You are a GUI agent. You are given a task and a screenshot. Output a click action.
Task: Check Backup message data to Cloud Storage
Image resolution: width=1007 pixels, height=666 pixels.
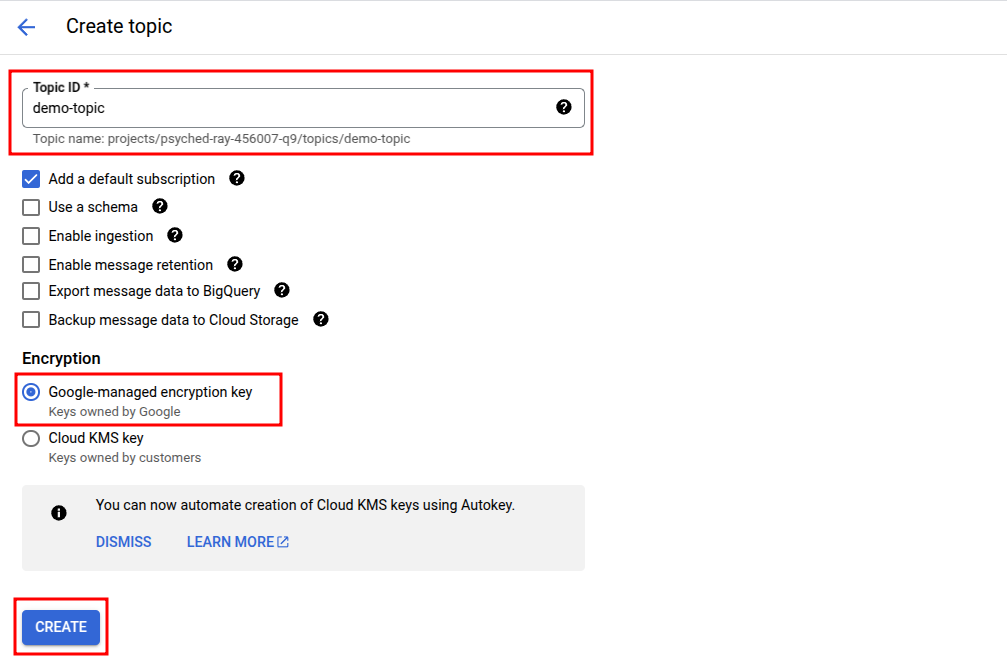point(31,320)
